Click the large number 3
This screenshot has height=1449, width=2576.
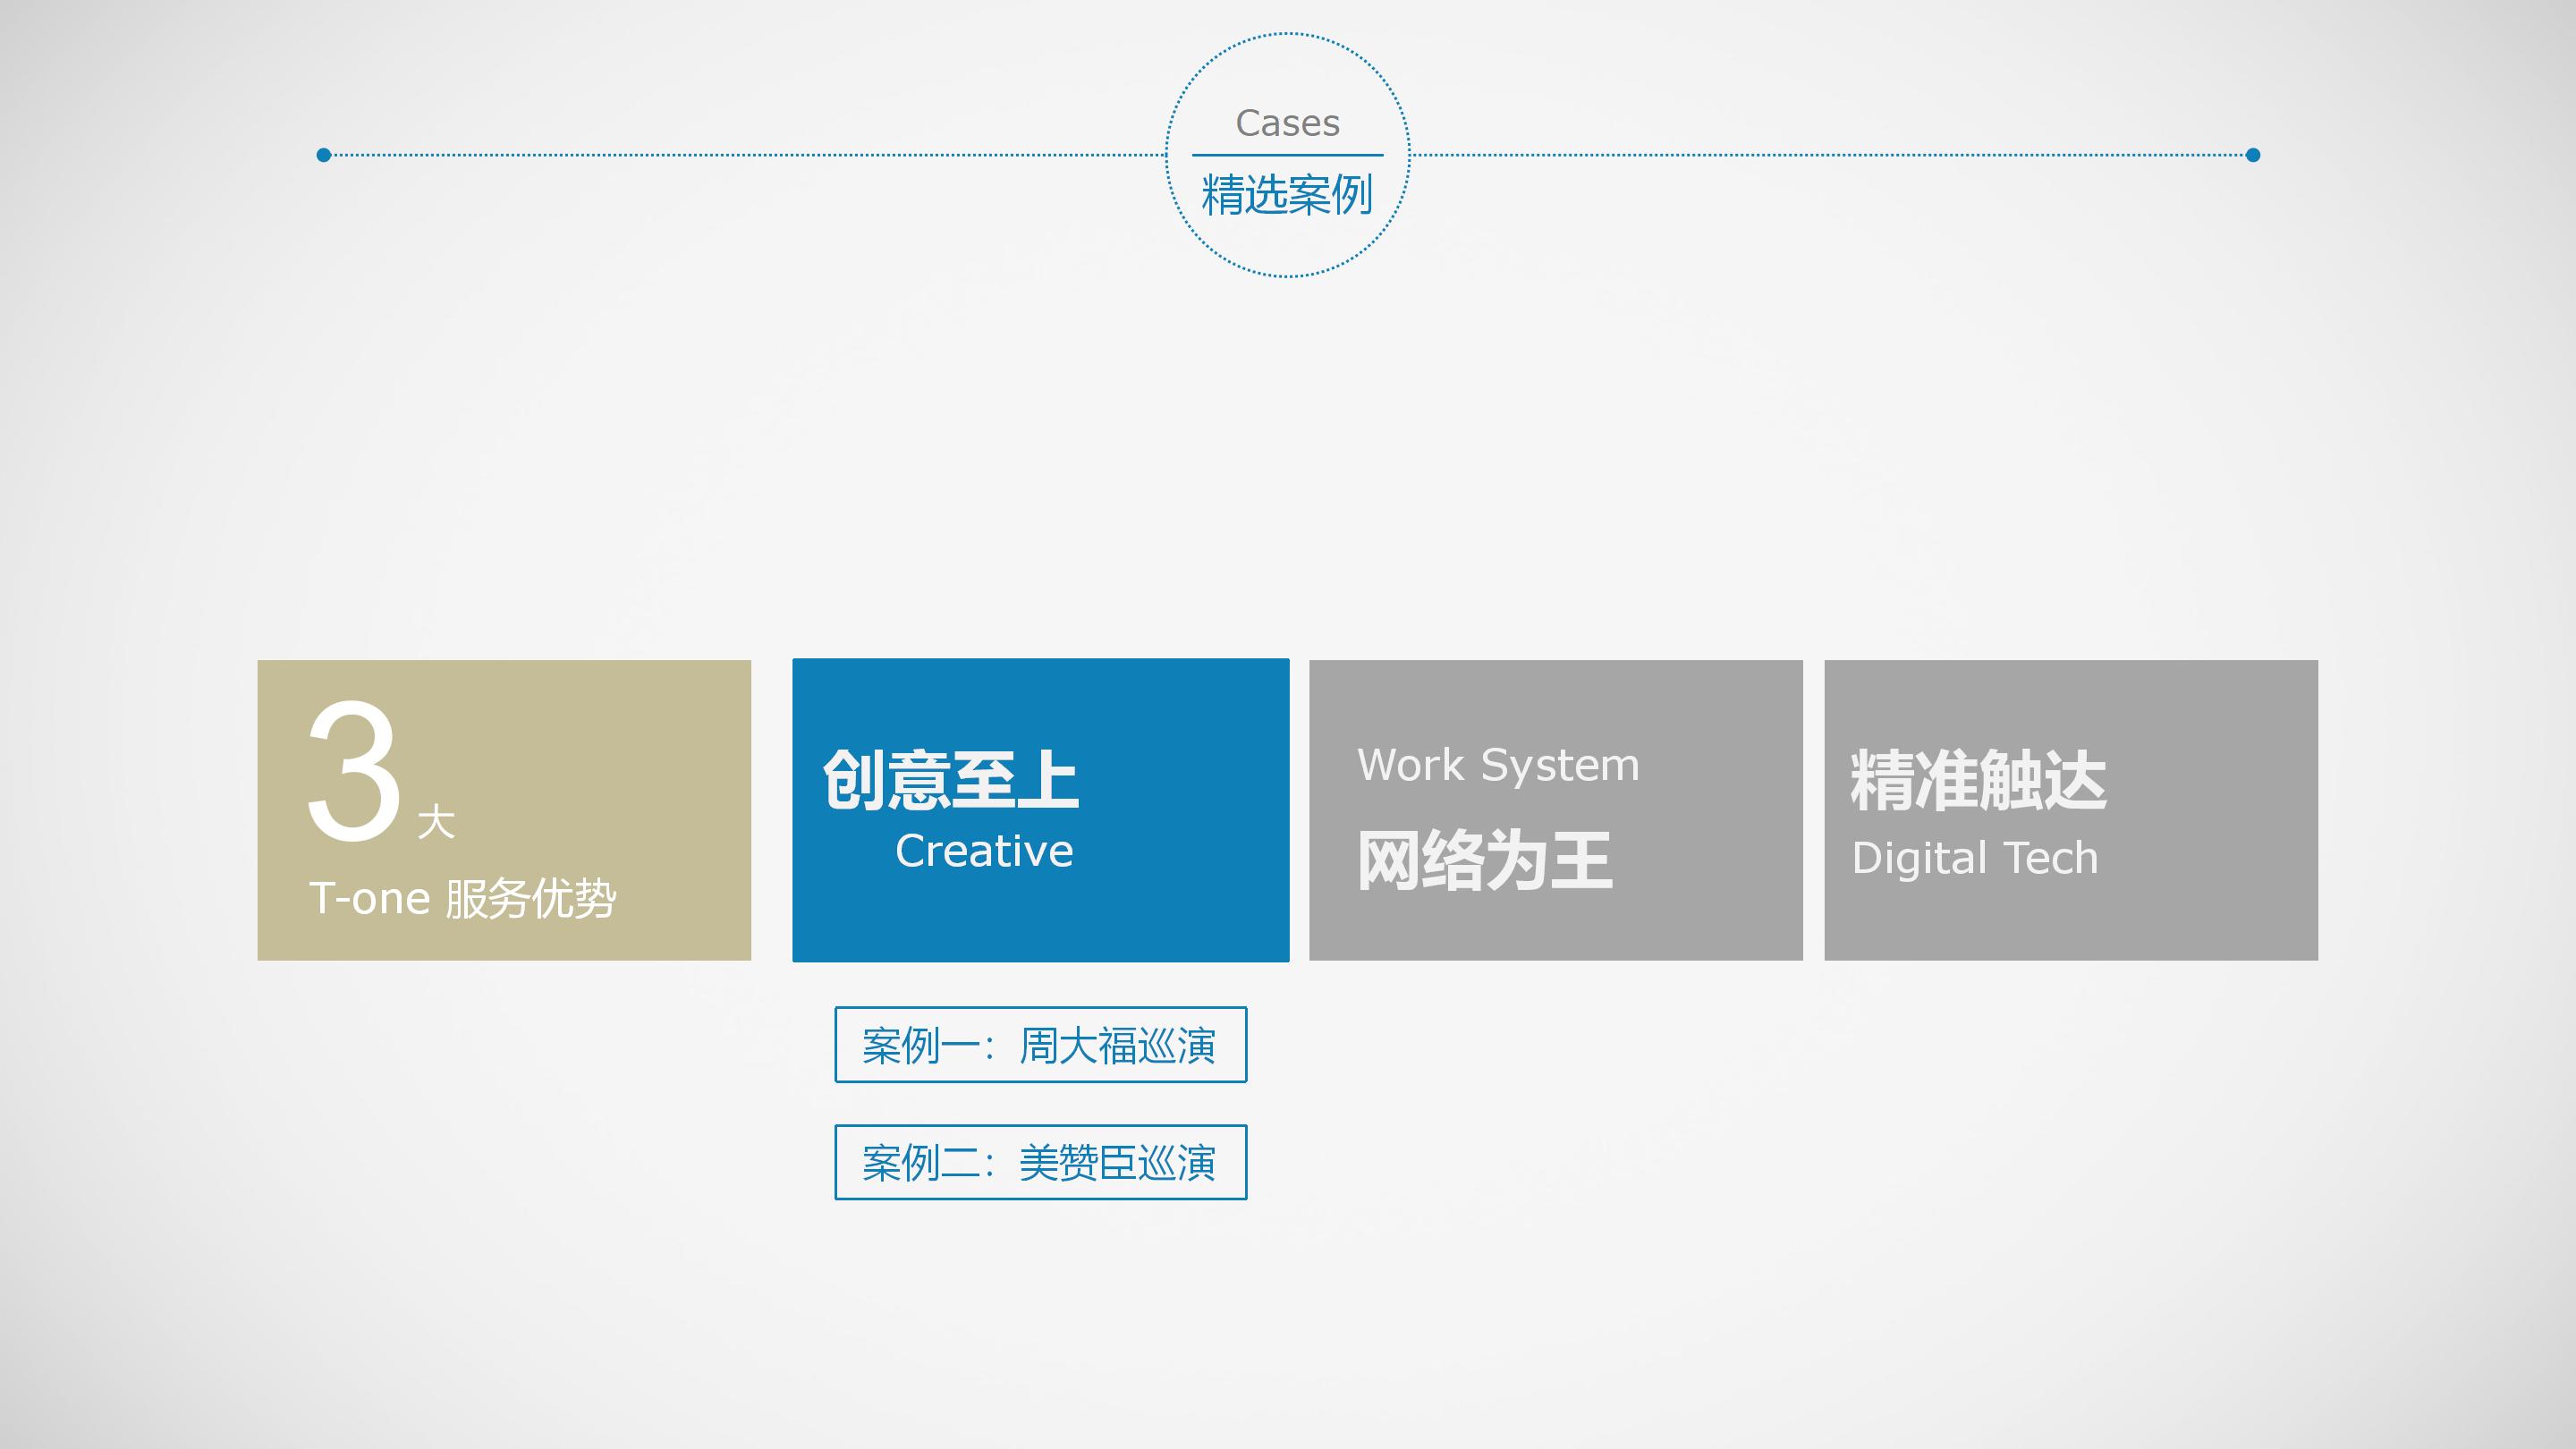click(x=354, y=770)
